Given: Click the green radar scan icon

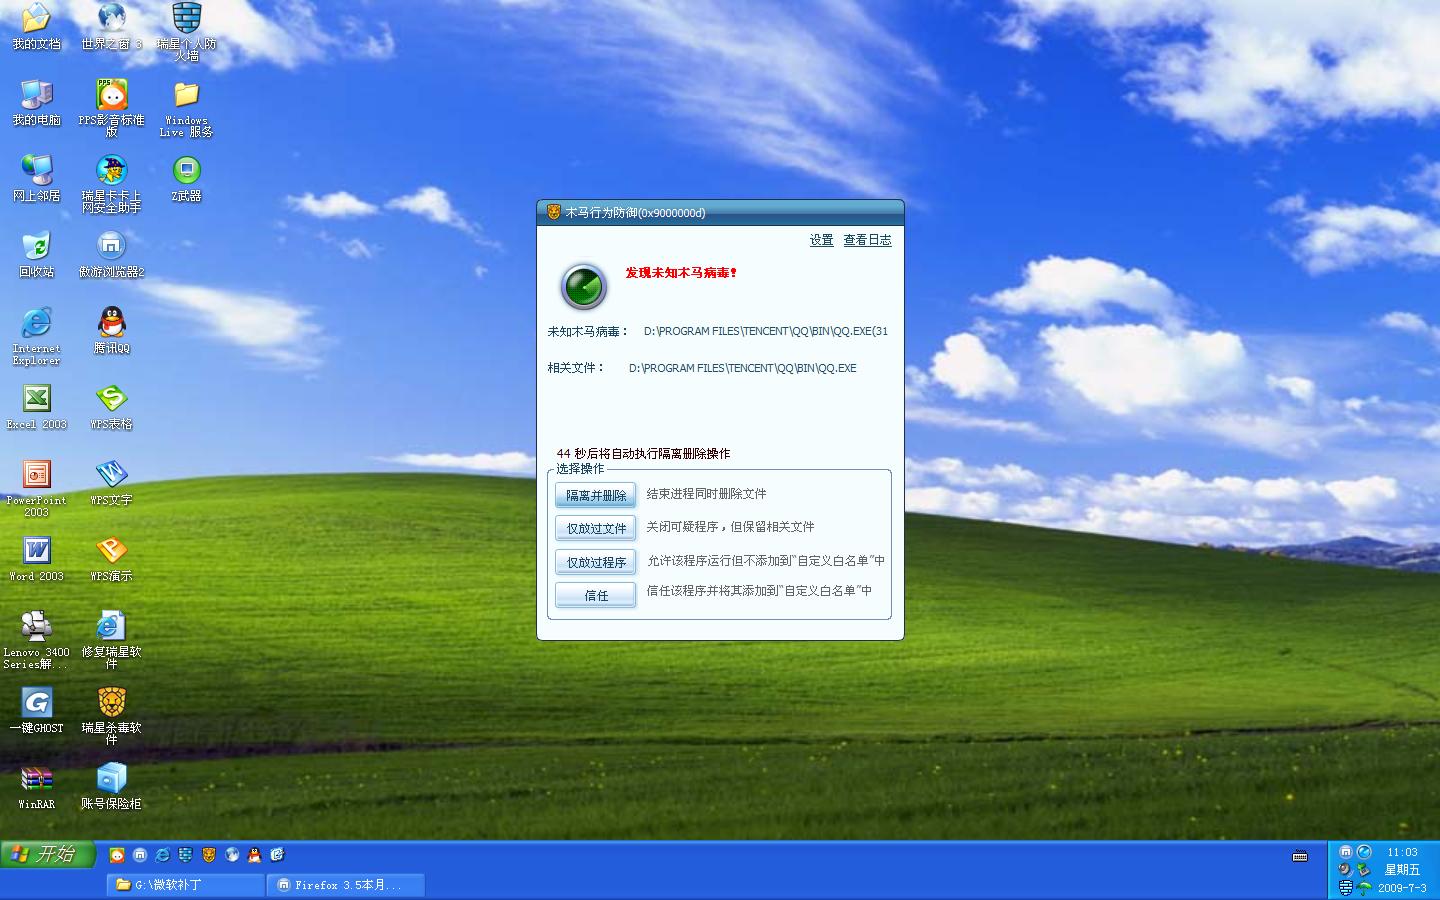Looking at the screenshot, I should coord(584,287).
